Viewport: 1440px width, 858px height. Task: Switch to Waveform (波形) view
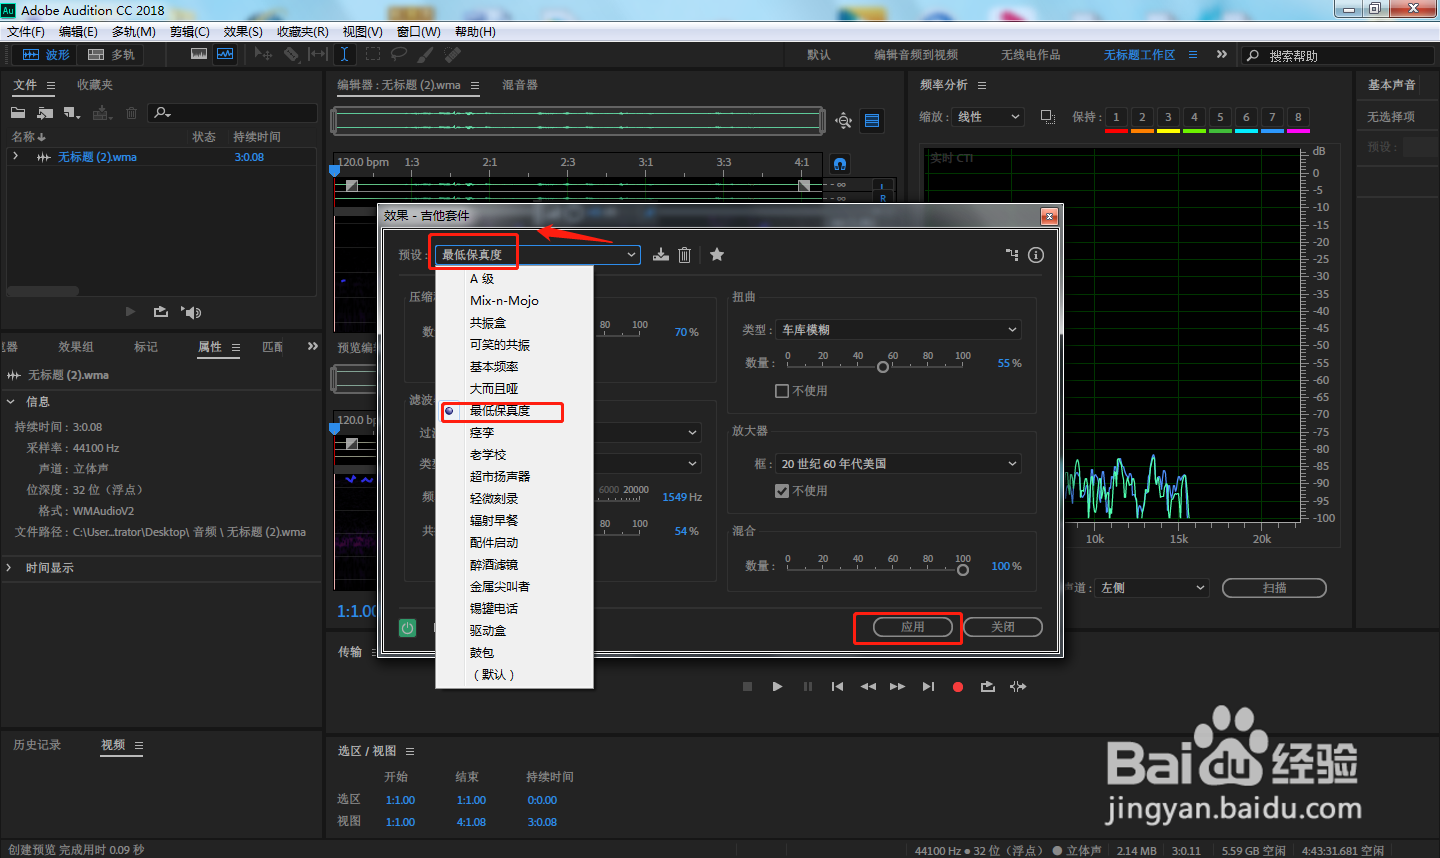[x=46, y=55]
